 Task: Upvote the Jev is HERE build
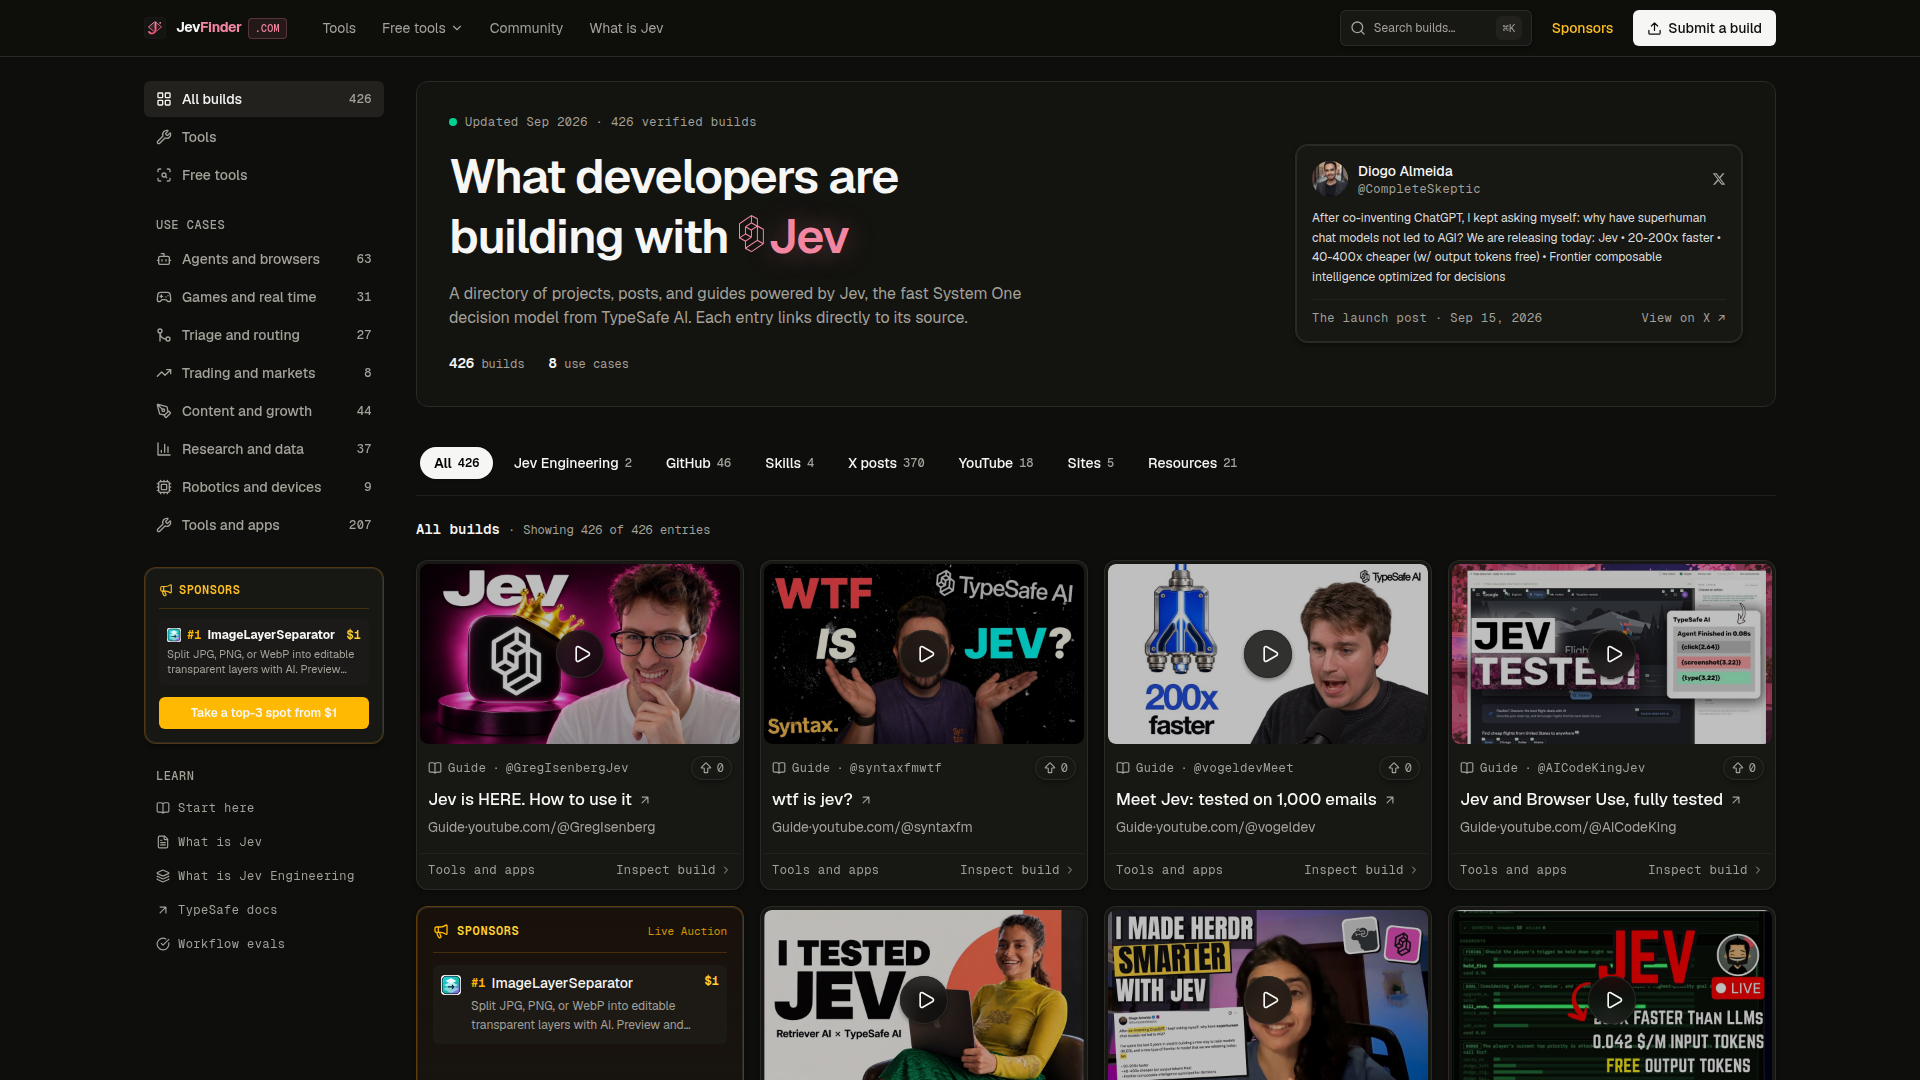click(x=712, y=768)
